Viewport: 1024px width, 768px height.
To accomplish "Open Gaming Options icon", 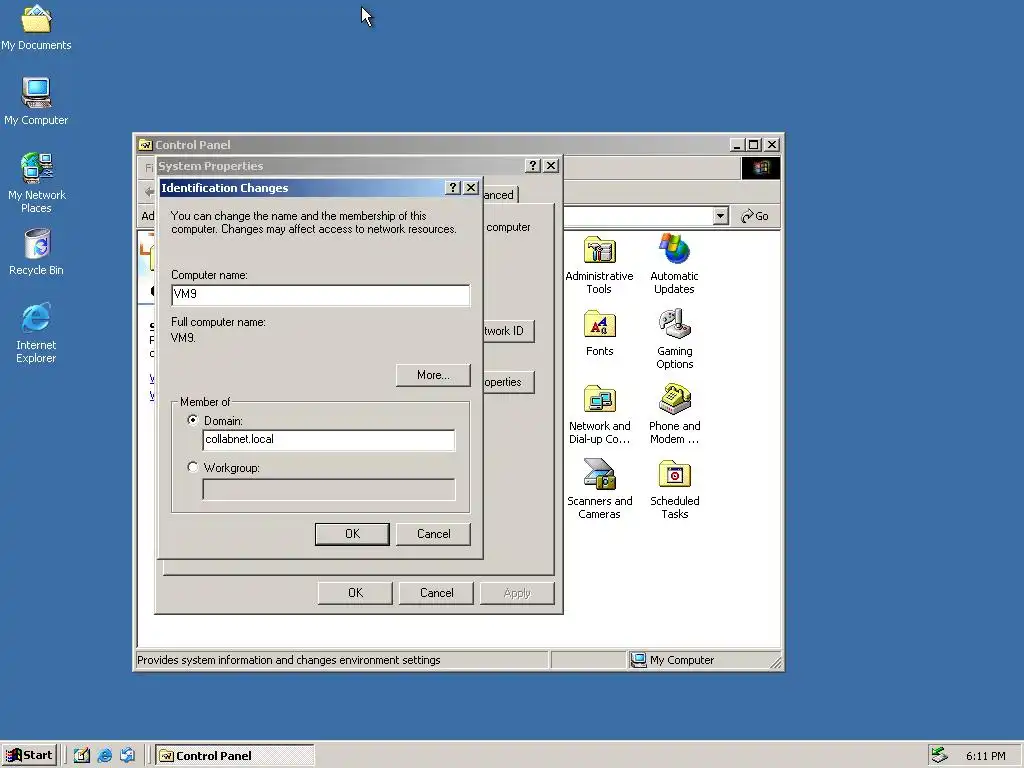I will (x=675, y=338).
